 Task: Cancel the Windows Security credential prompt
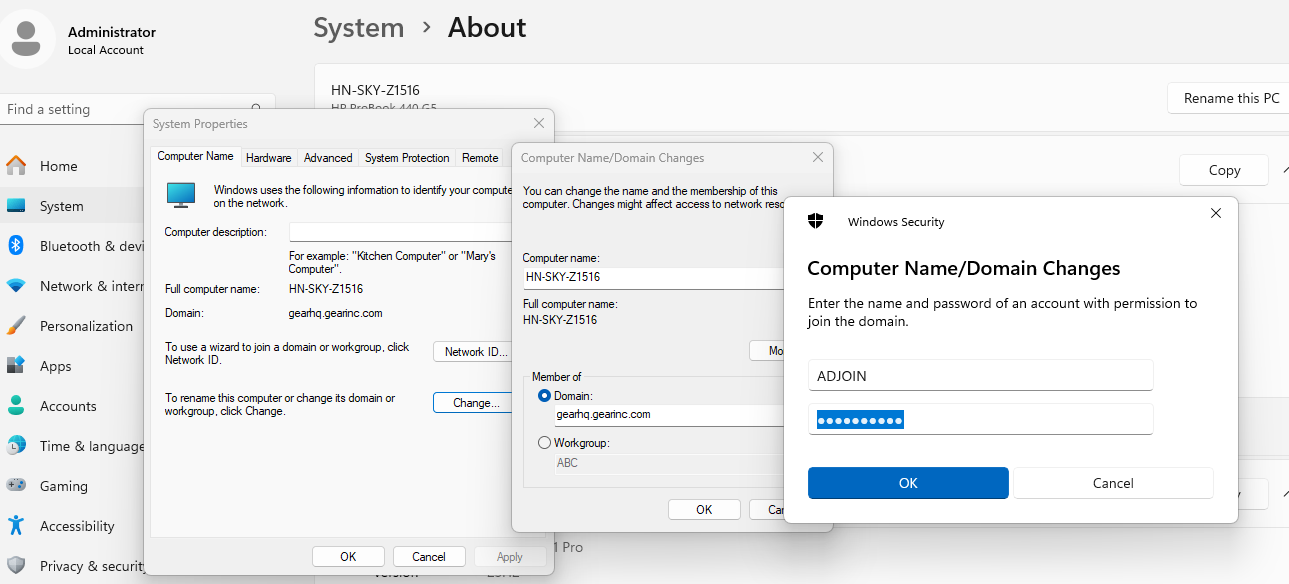(1113, 483)
